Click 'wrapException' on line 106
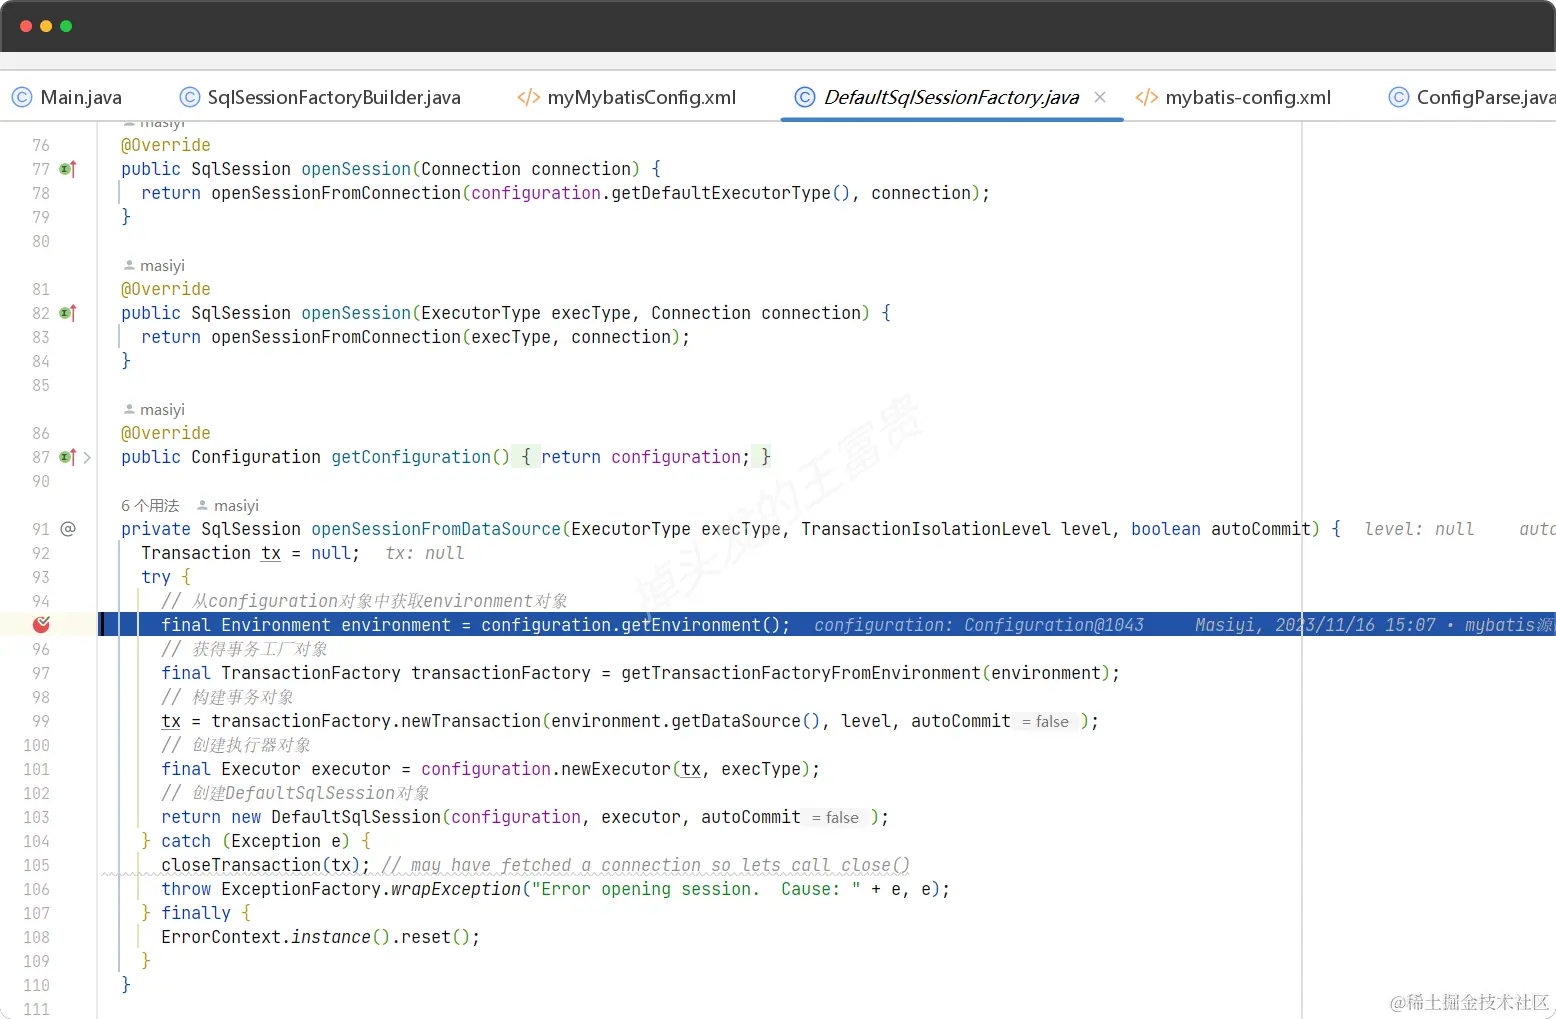This screenshot has width=1556, height=1019. [x=456, y=889]
